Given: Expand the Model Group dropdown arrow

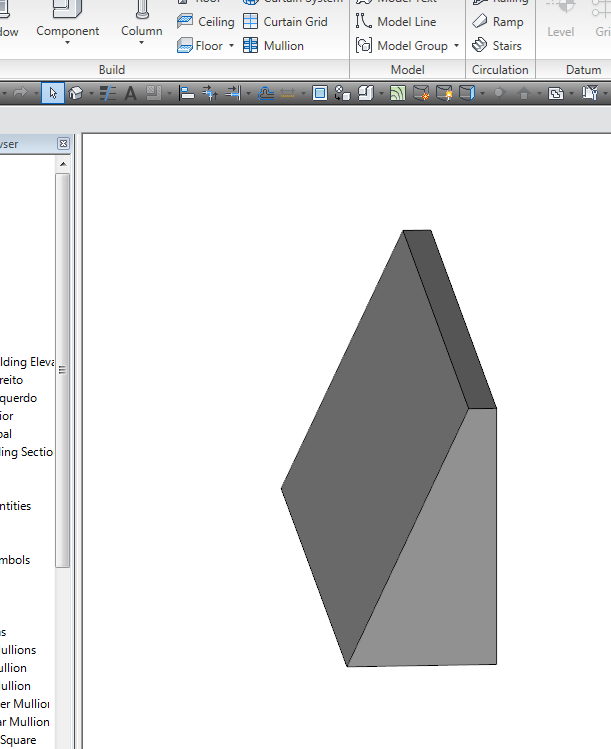Looking at the screenshot, I should pyautogui.click(x=456, y=46).
